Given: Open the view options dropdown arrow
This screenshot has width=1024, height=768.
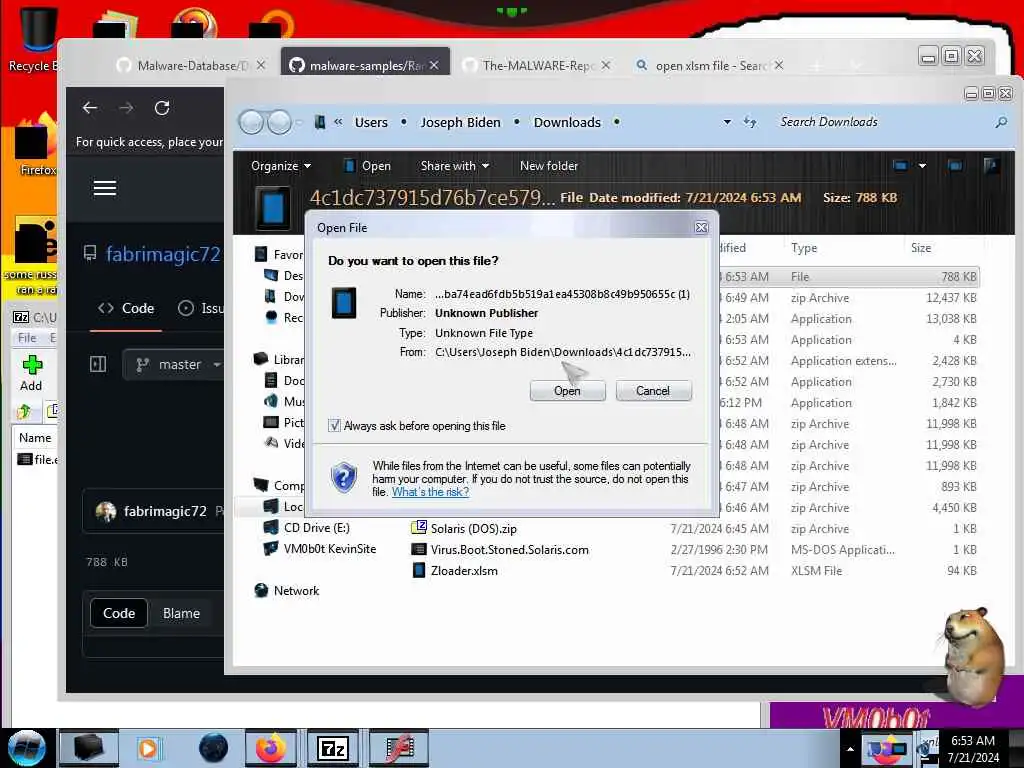Looking at the screenshot, I should pos(922,166).
